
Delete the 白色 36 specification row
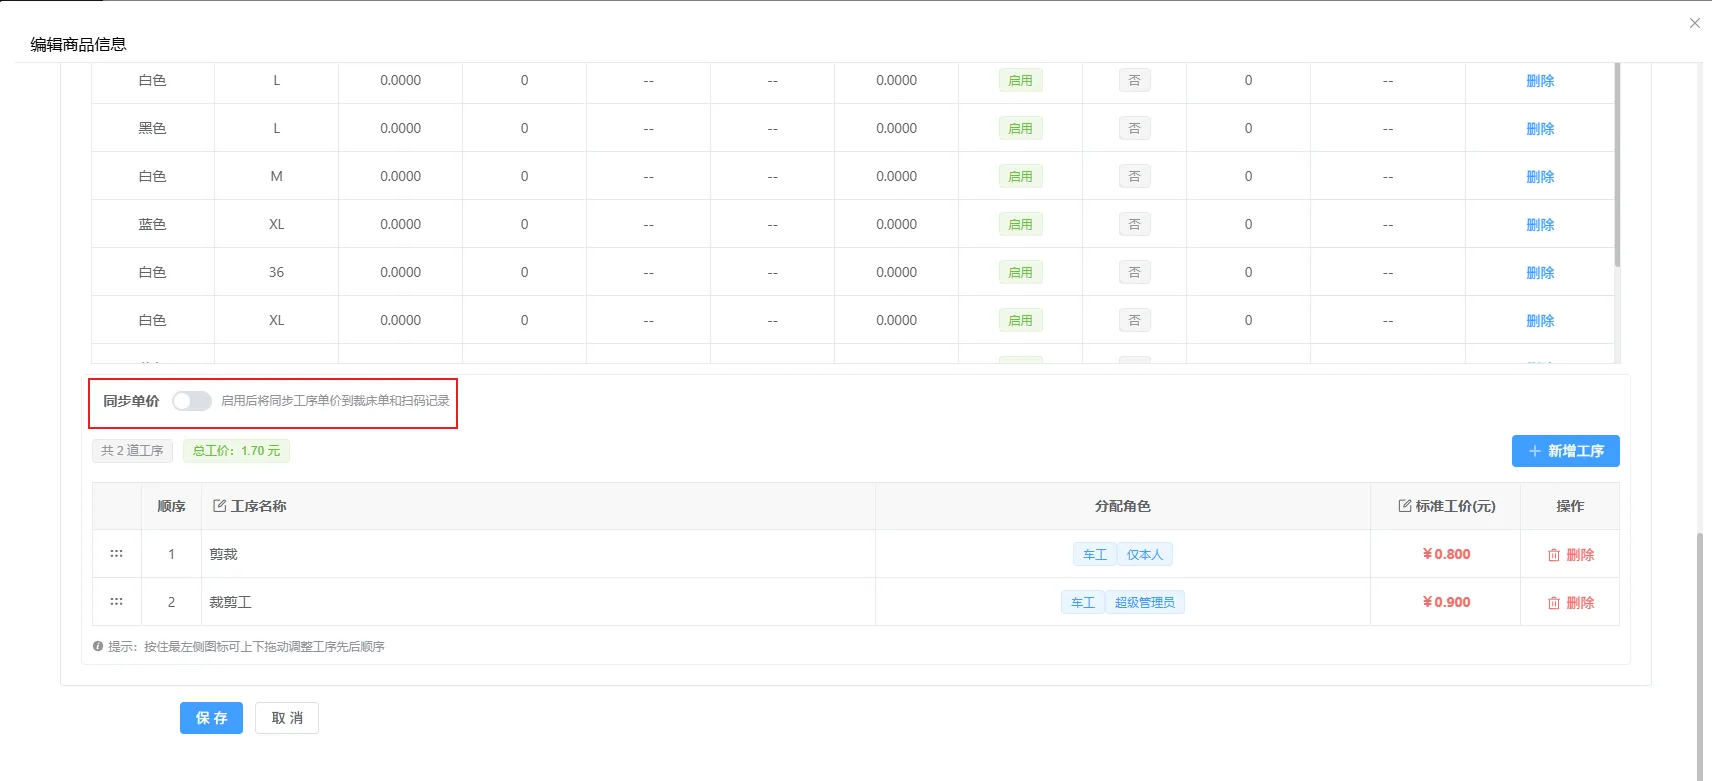[1540, 273]
